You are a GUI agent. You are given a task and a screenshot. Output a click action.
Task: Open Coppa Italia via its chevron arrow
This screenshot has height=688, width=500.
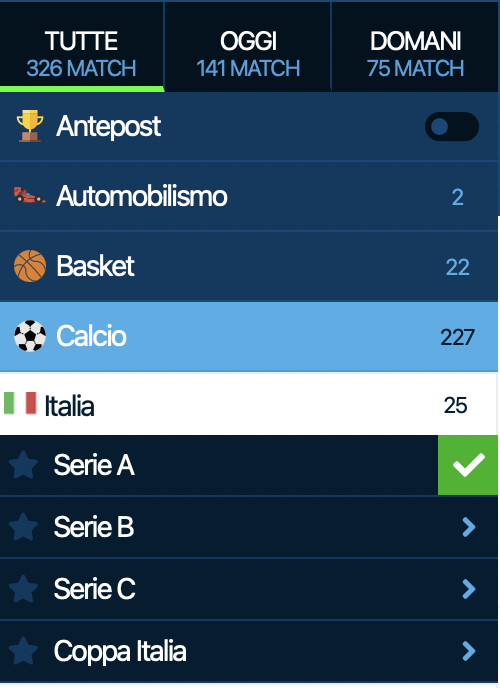click(469, 651)
